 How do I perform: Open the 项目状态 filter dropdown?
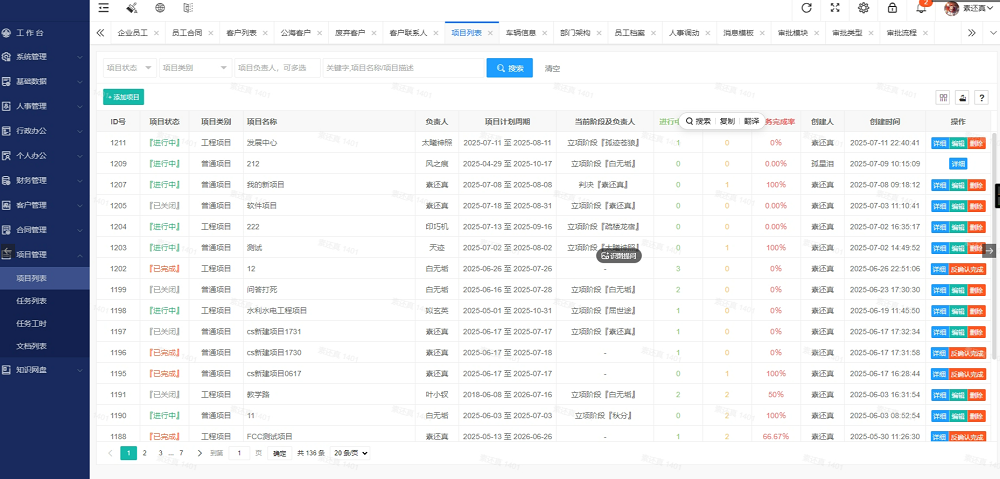129,68
